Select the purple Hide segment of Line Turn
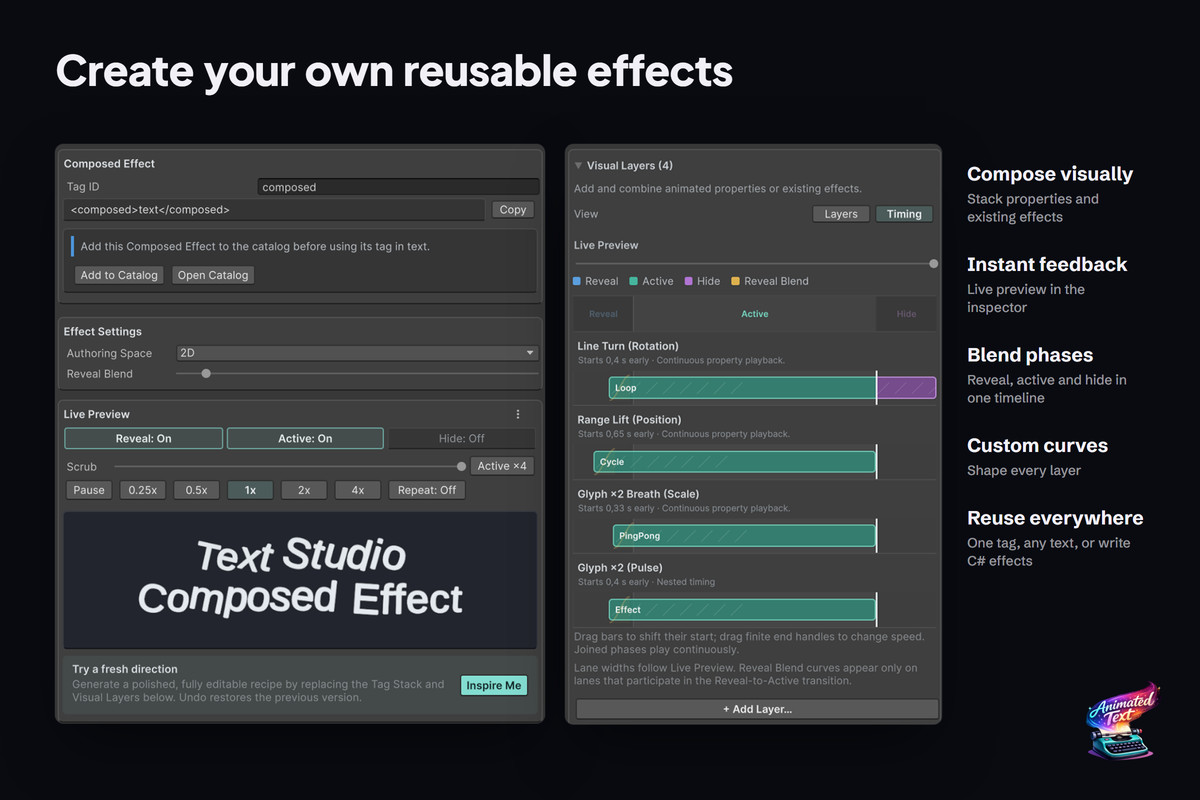 coord(906,388)
